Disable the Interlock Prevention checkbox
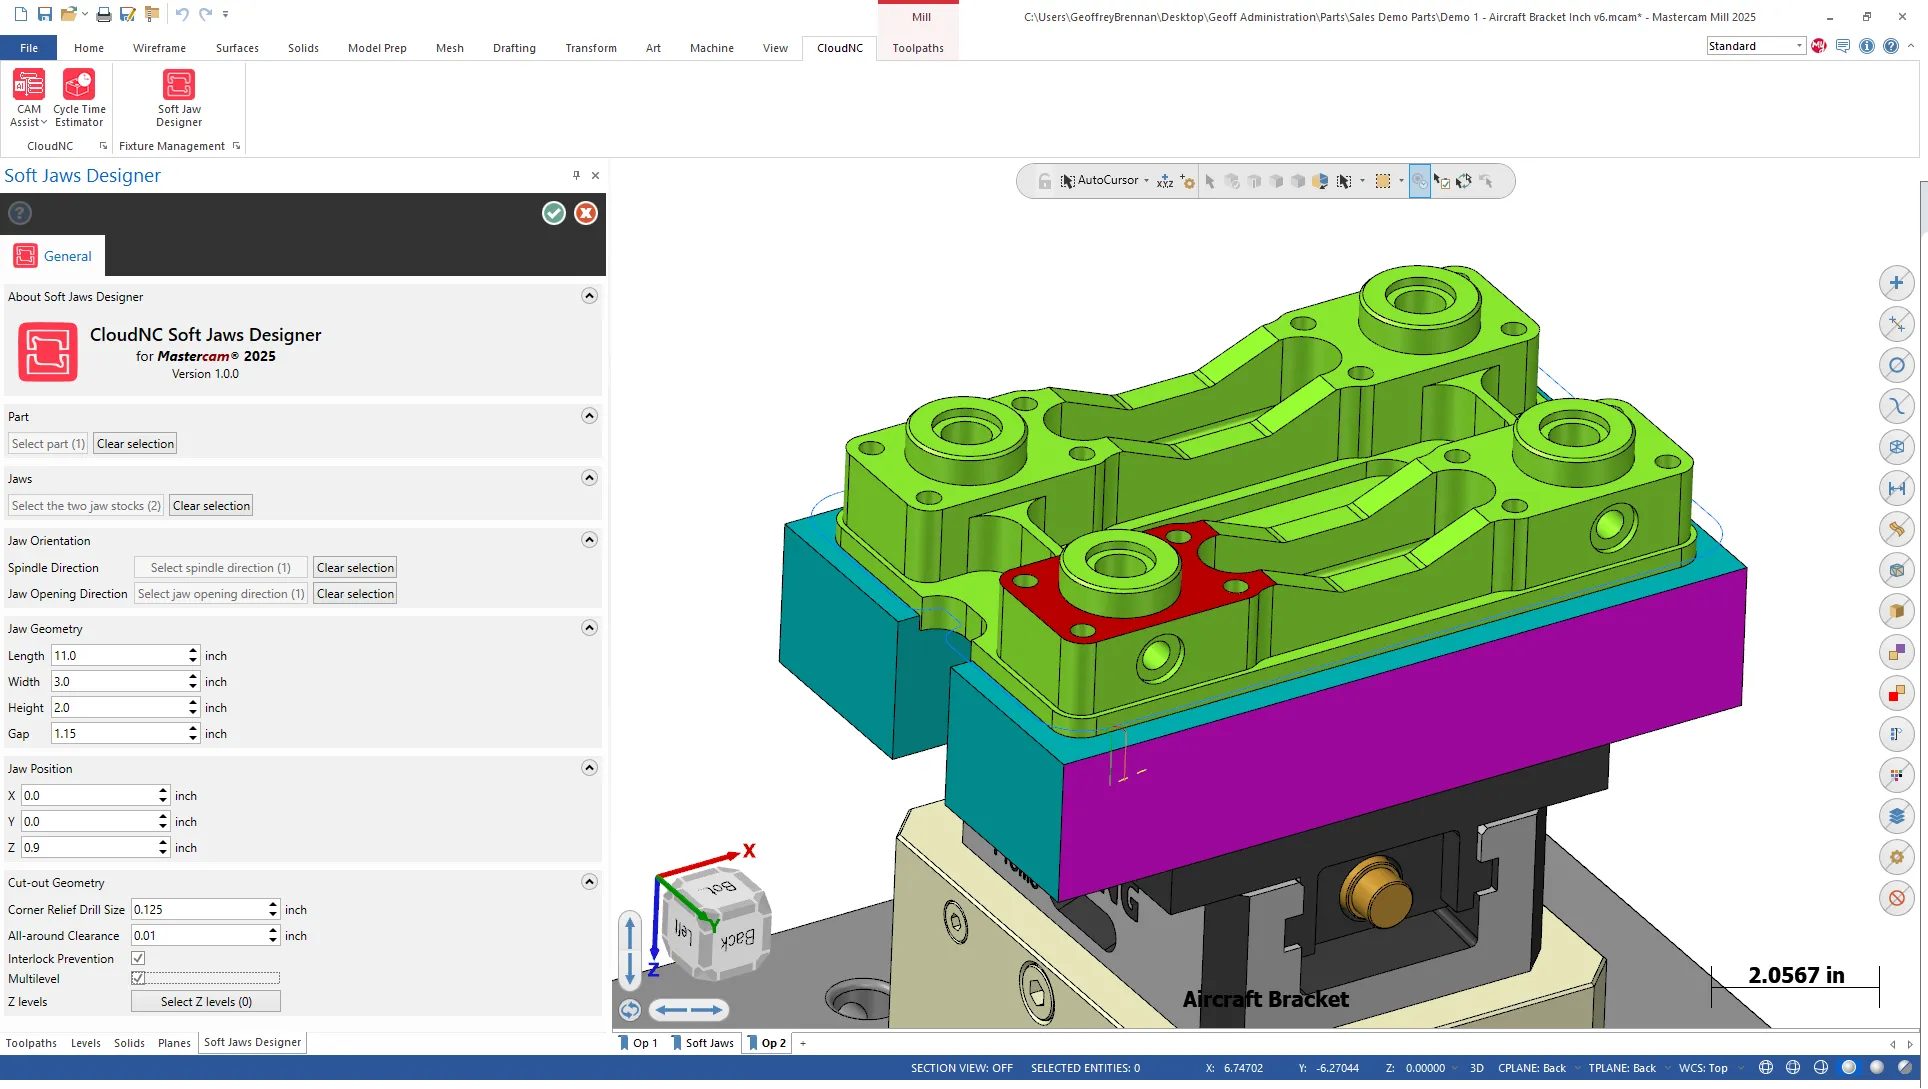Viewport: 1928px width, 1089px height. [138, 958]
